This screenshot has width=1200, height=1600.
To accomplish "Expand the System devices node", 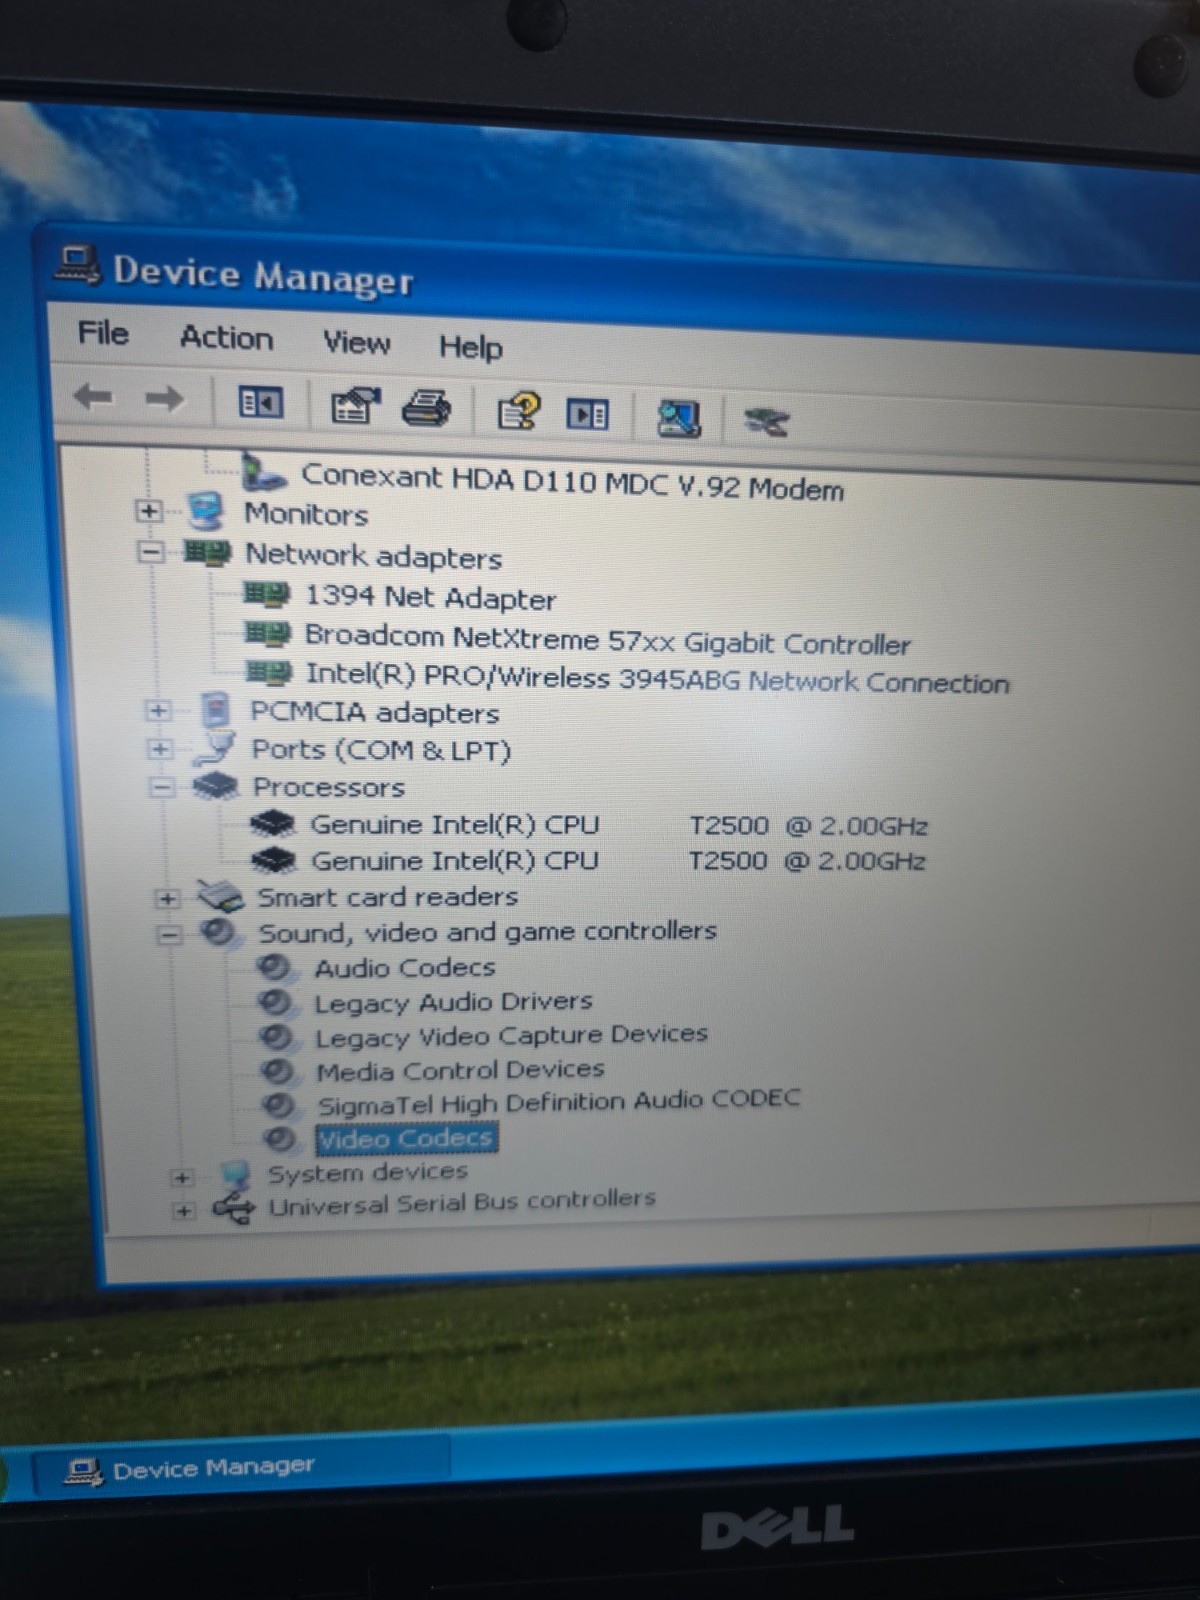I will pyautogui.click(x=181, y=1177).
